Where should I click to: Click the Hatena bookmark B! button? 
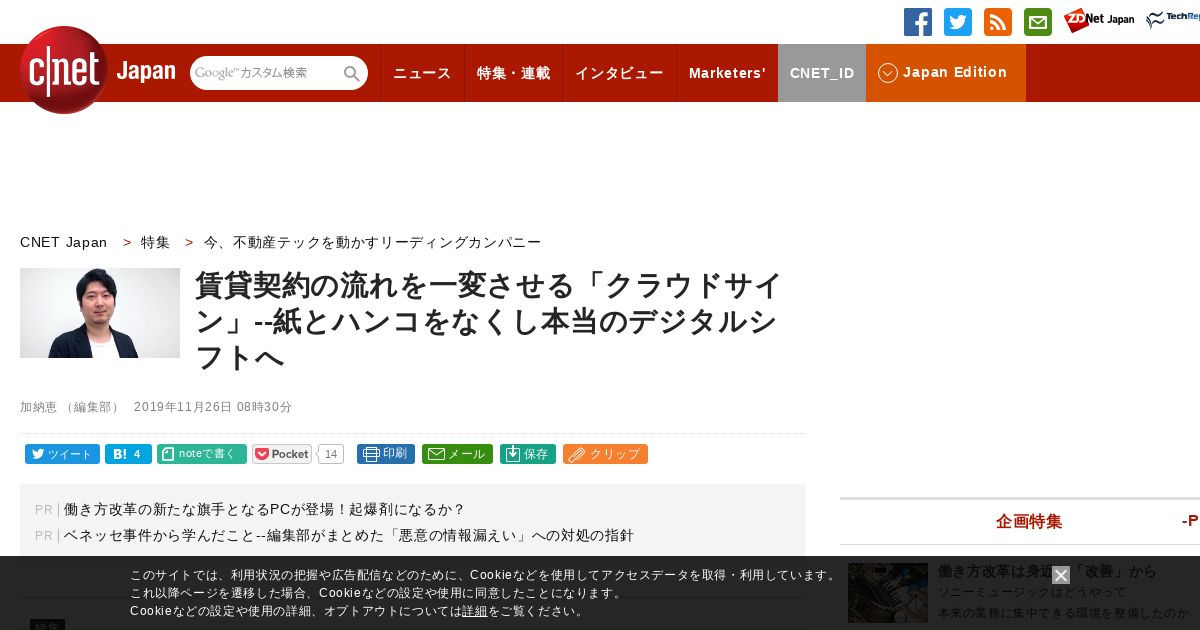(x=128, y=454)
